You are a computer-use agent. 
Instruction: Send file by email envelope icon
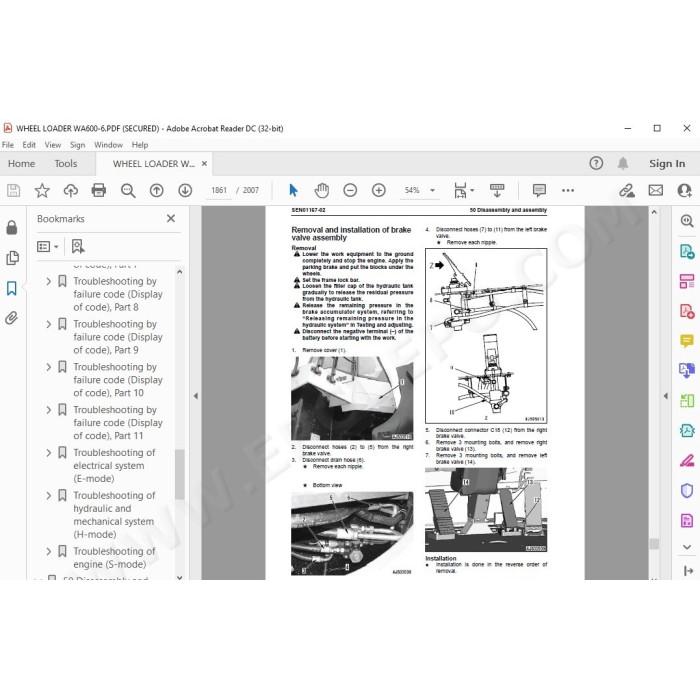[655, 191]
